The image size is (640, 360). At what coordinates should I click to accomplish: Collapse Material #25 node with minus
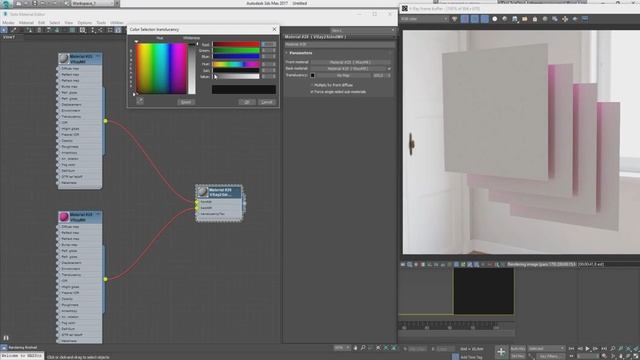pos(98,56)
